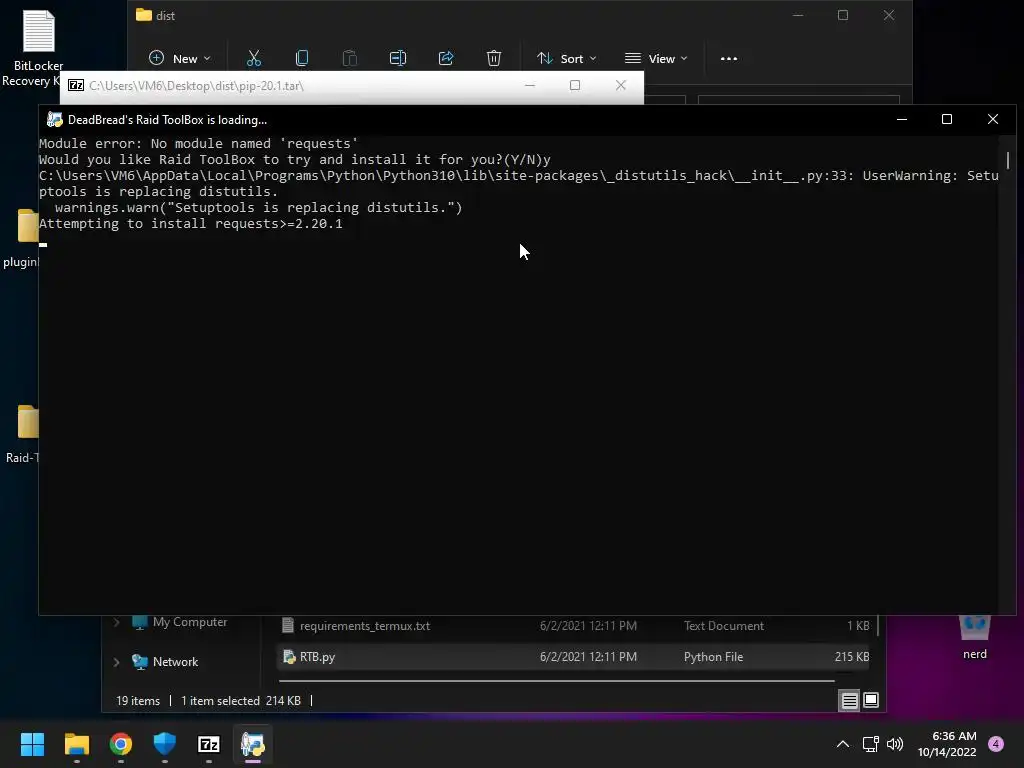Viewport: 1024px width, 768px height.
Task: Open the View dropdown menu
Action: 656,58
